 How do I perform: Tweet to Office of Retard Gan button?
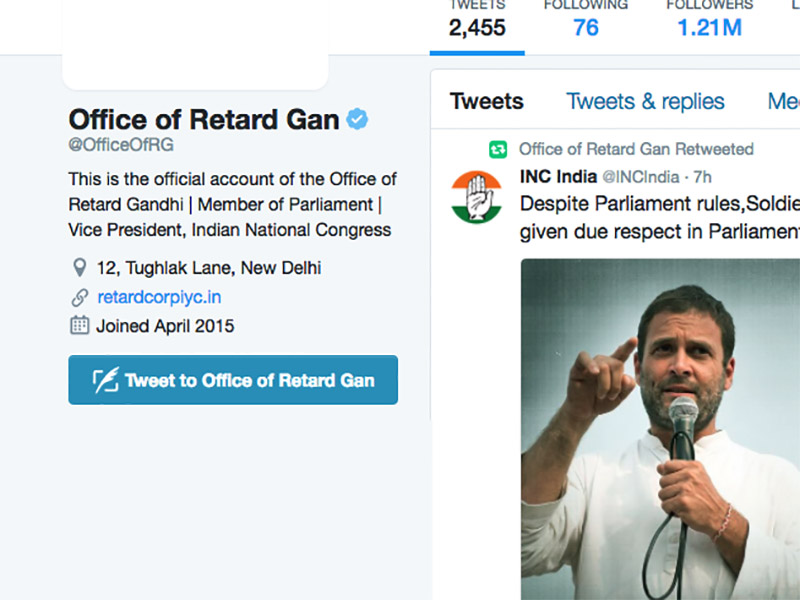click(x=233, y=380)
